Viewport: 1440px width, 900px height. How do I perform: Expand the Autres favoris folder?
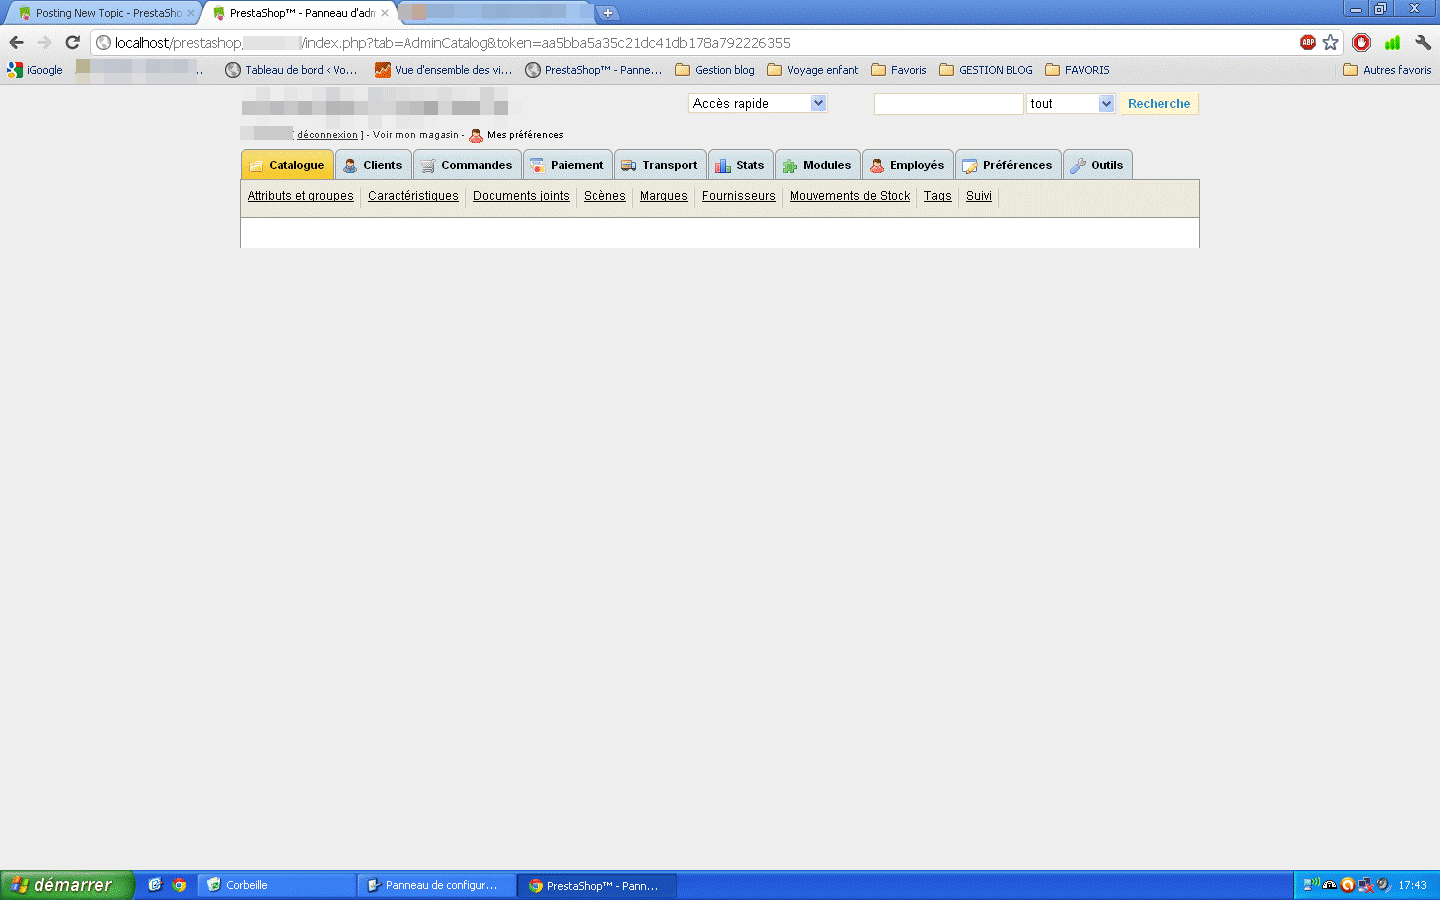point(1387,70)
